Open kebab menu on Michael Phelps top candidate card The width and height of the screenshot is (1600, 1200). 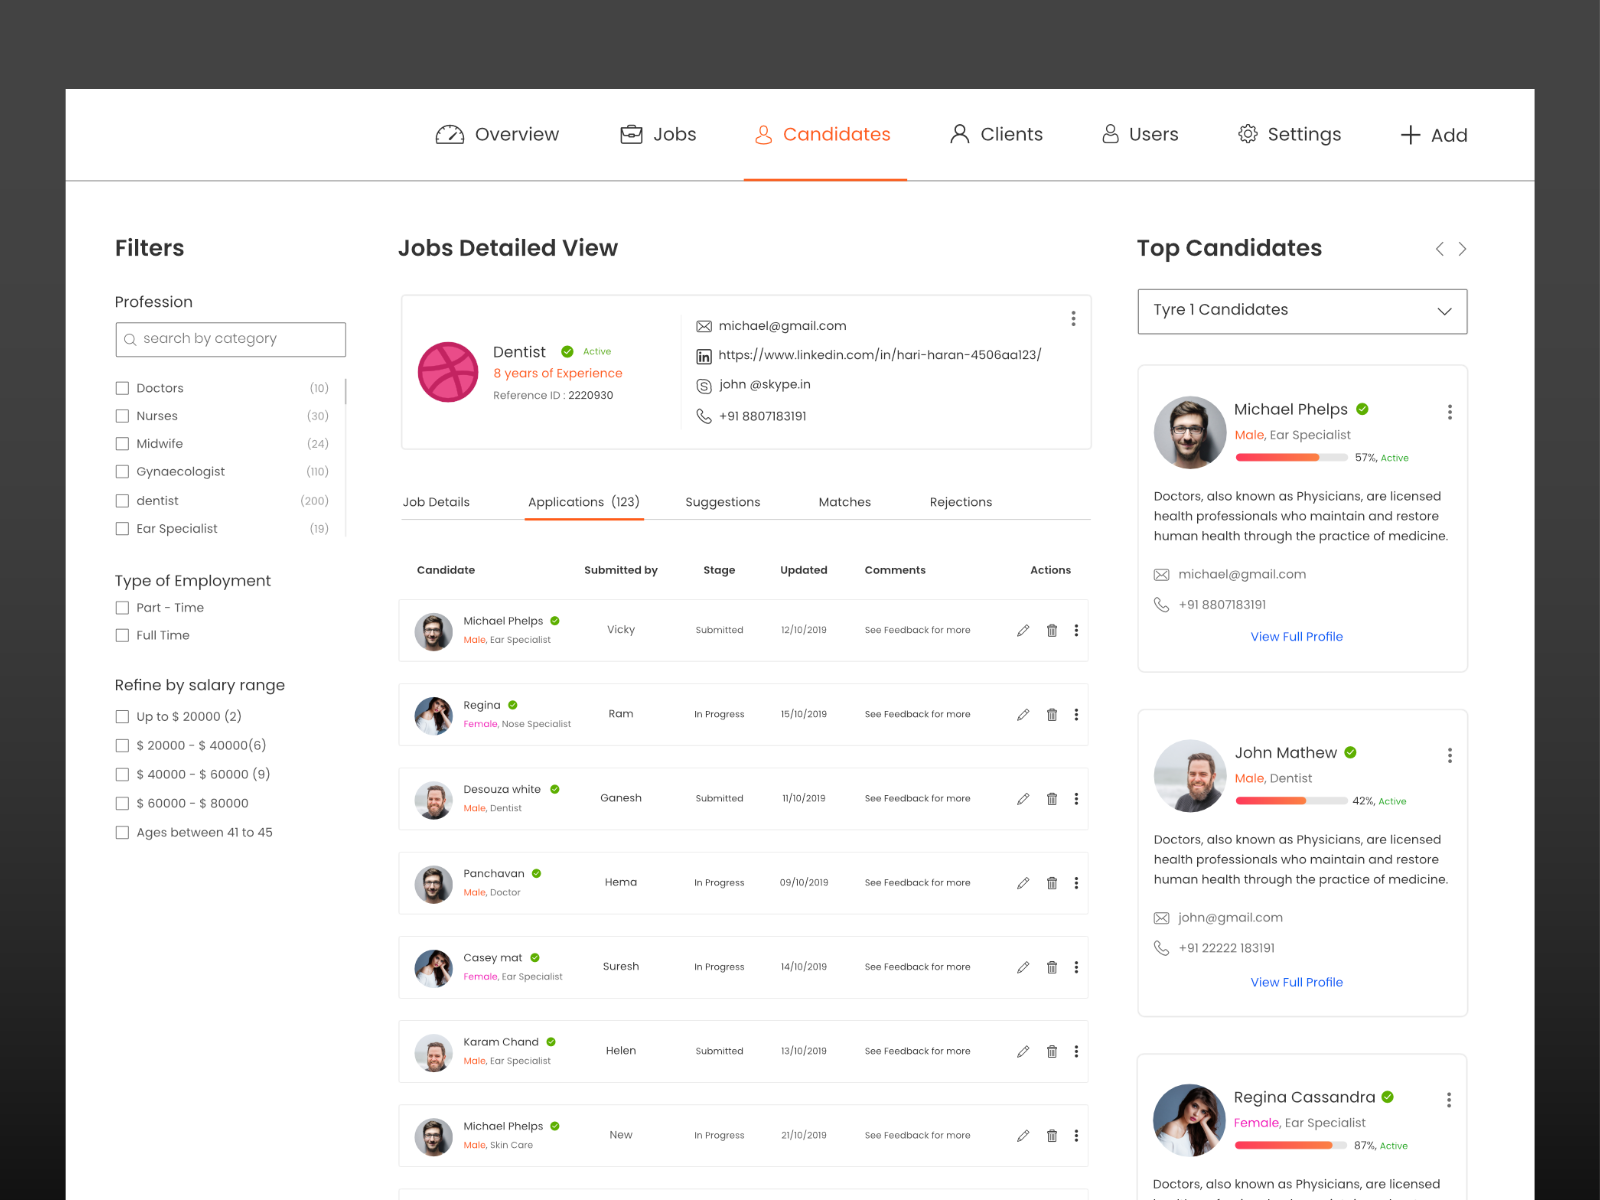(x=1449, y=411)
